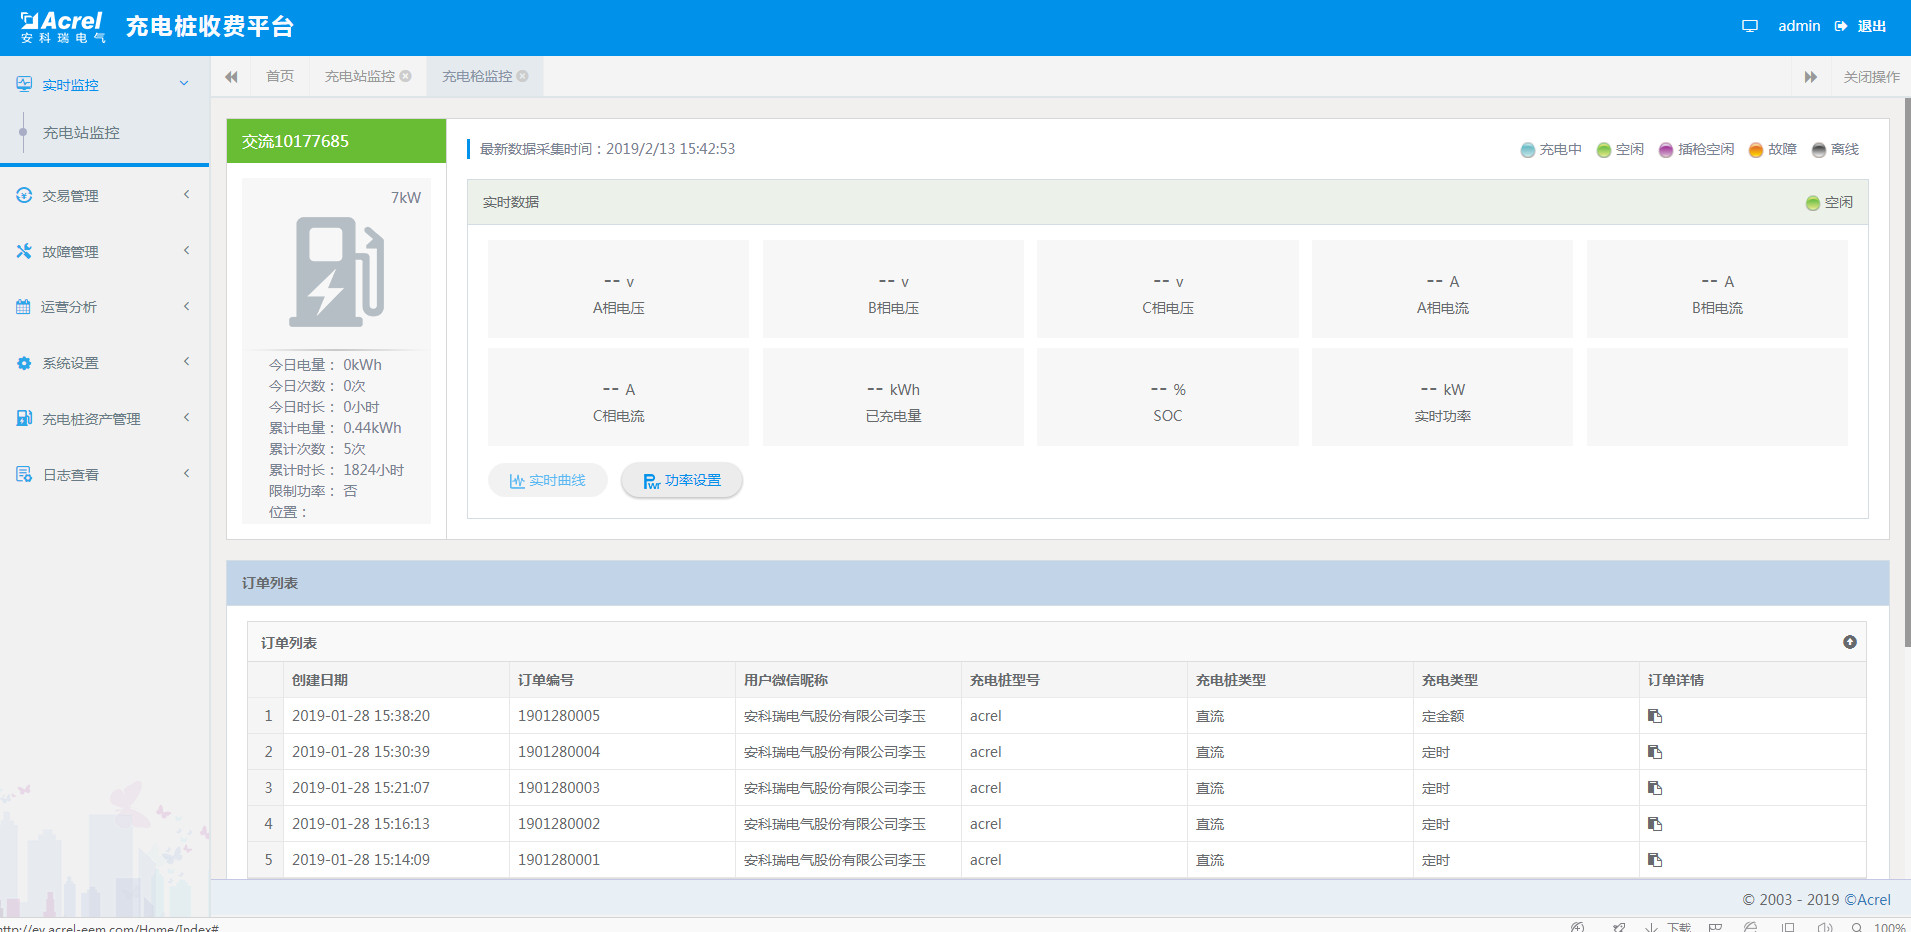Click the tab scroll-right double arrow icon

(1810, 77)
